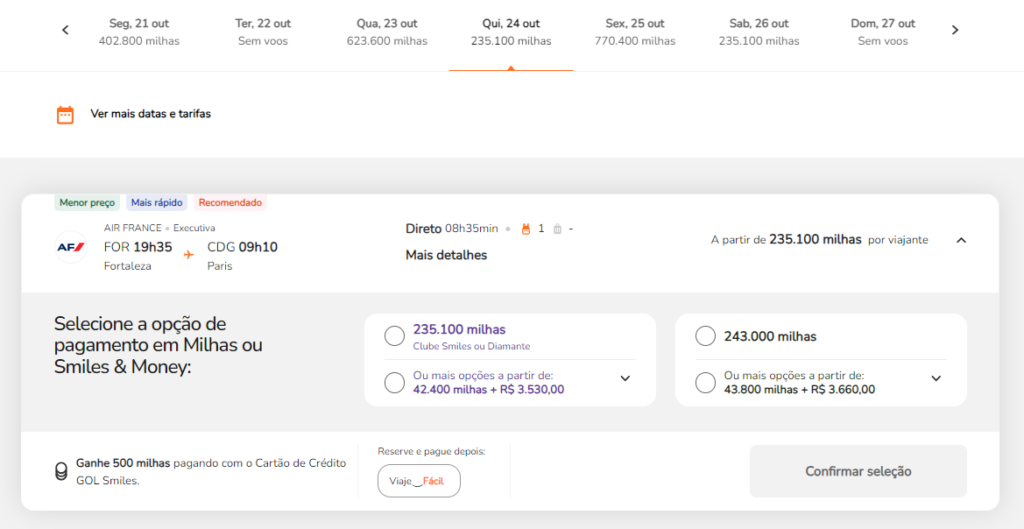Image resolution: width=1024 pixels, height=529 pixels.
Task: Collapse the Air France flight card chevron
Action: [961, 240]
